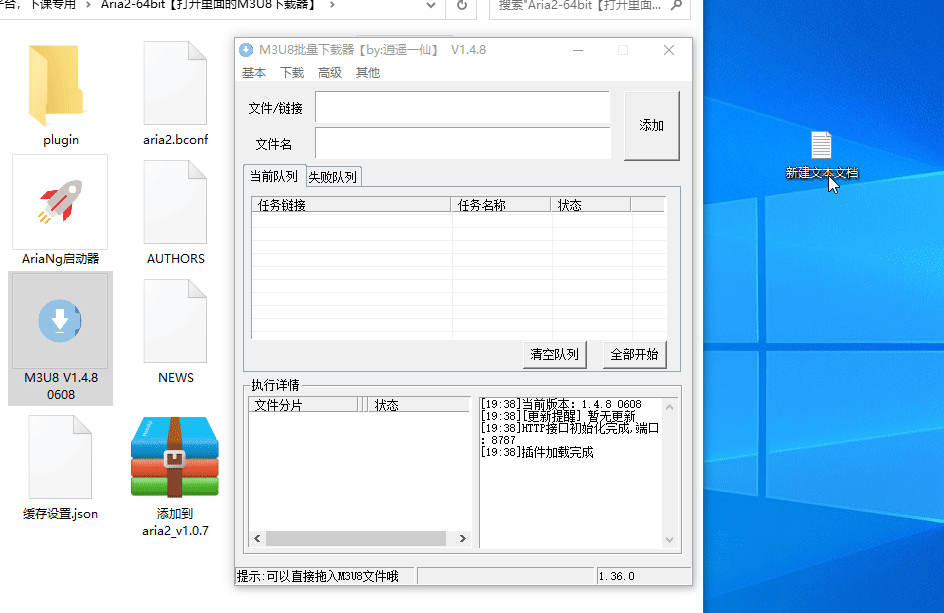The height and width of the screenshot is (613, 944).
Task: Focus the 文件名 input field
Action: point(462,143)
